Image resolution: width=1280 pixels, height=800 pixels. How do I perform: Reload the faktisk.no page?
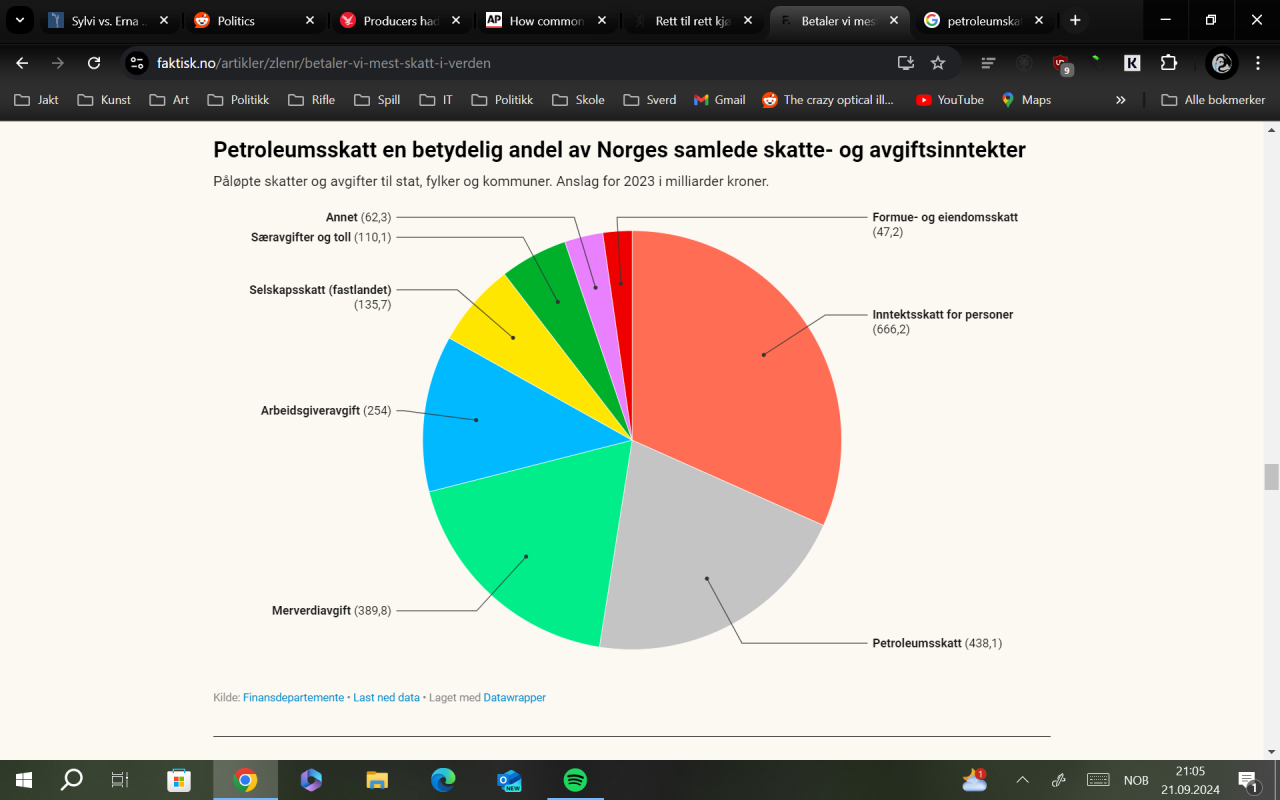point(93,62)
